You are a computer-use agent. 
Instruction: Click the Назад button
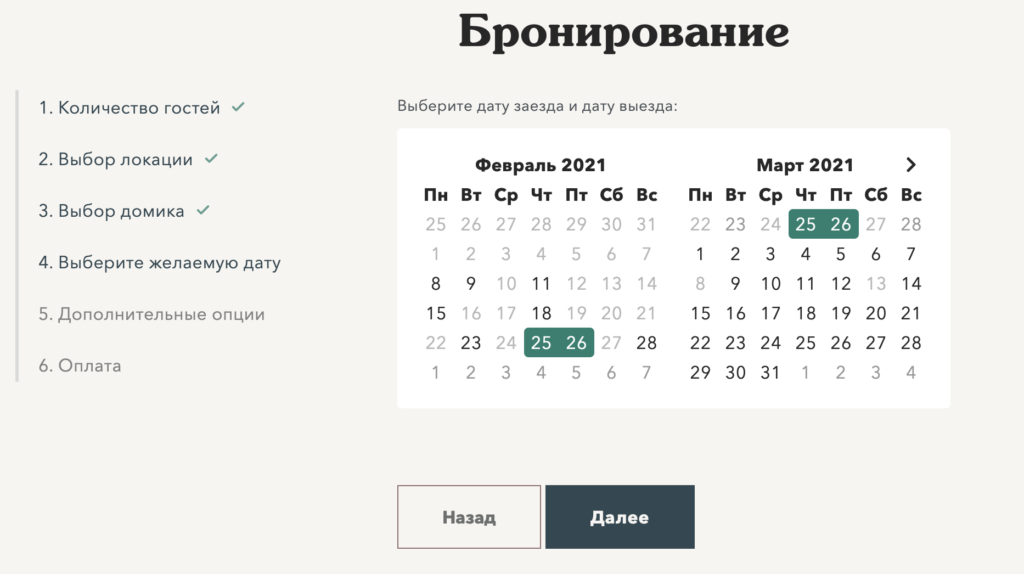pyautogui.click(x=469, y=517)
